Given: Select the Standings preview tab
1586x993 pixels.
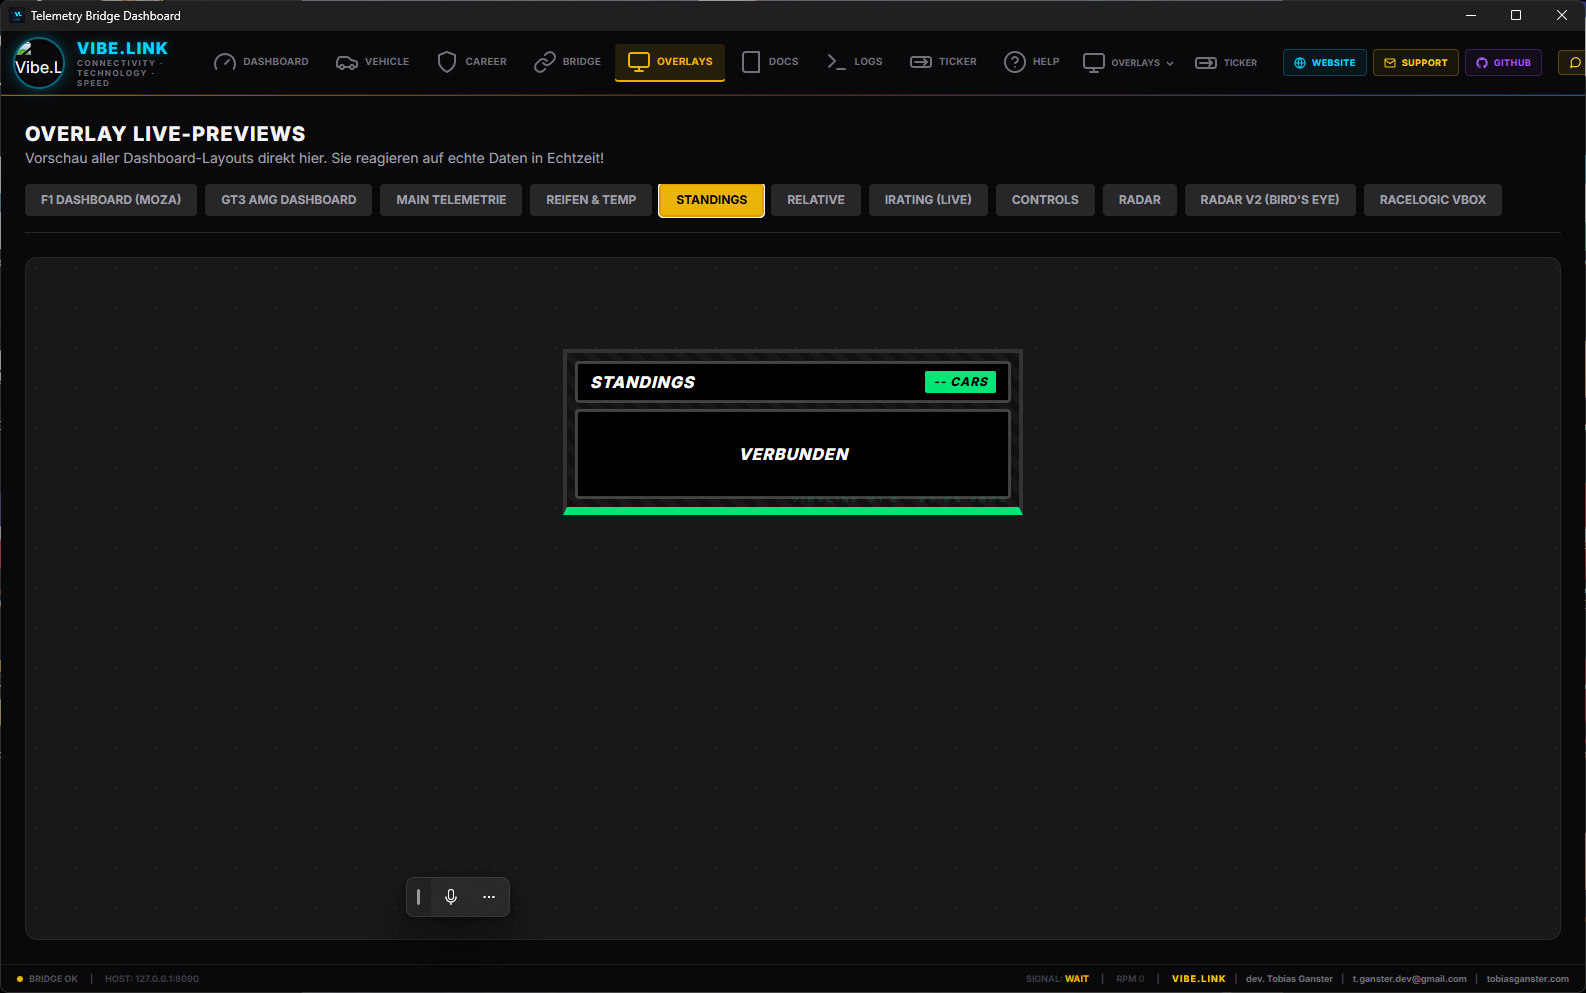Looking at the screenshot, I should pyautogui.click(x=712, y=200).
